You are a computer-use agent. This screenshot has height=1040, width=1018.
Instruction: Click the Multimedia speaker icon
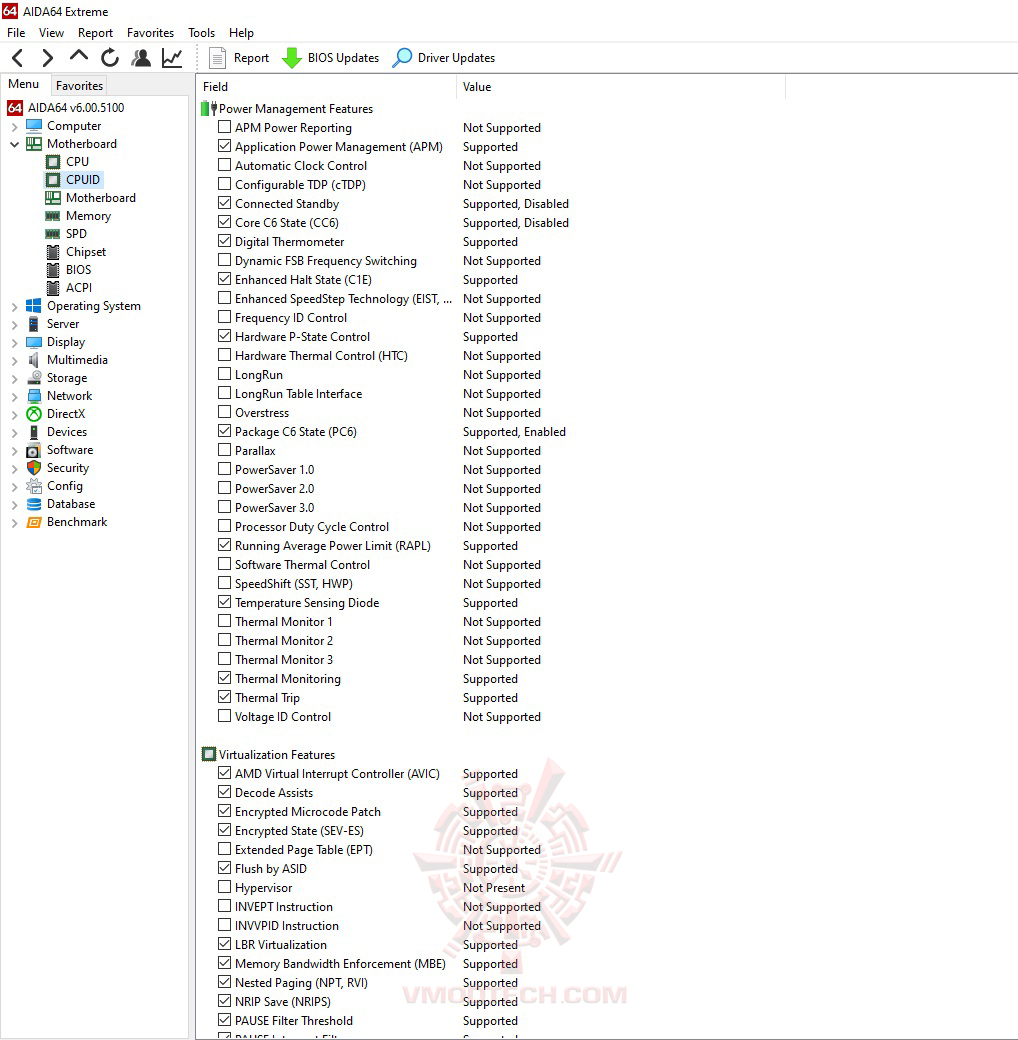pyautogui.click(x=34, y=359)
